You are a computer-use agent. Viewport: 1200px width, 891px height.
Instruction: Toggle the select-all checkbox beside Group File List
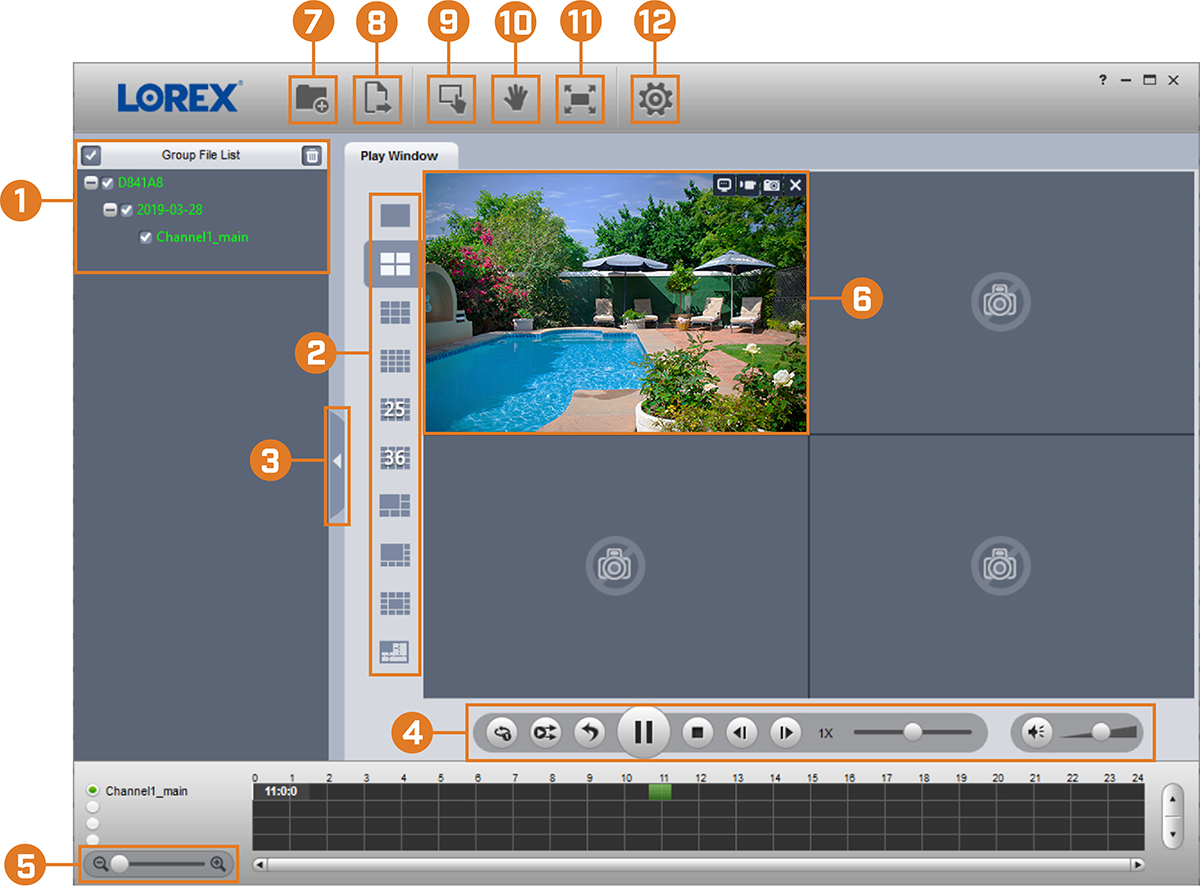(90, 155)
